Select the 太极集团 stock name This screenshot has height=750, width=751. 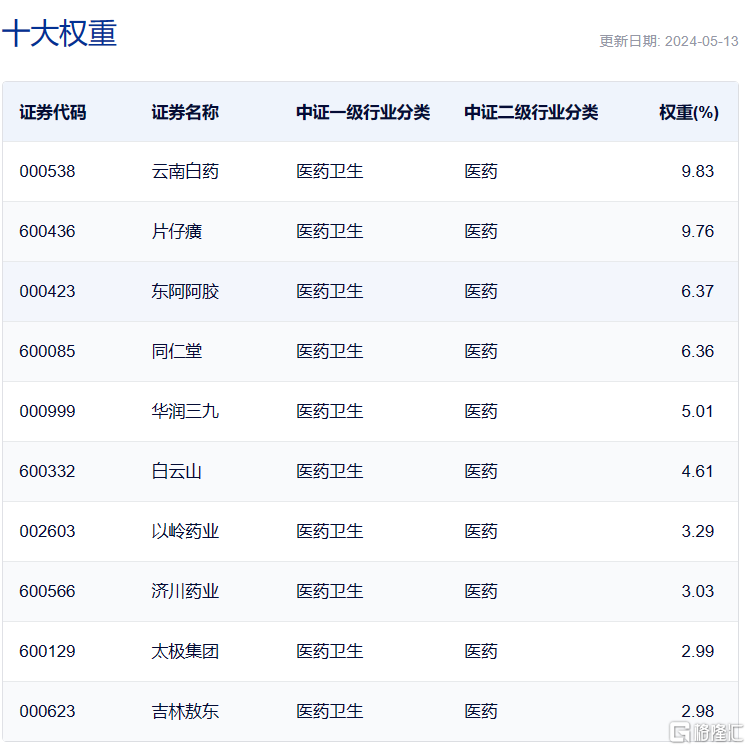point(185,651)
